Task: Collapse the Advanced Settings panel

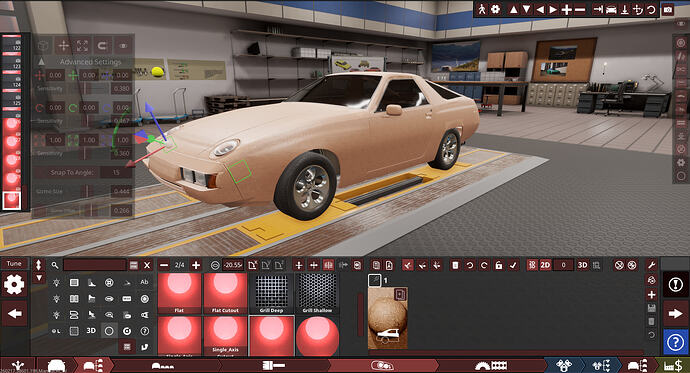Action: point(41,62)
